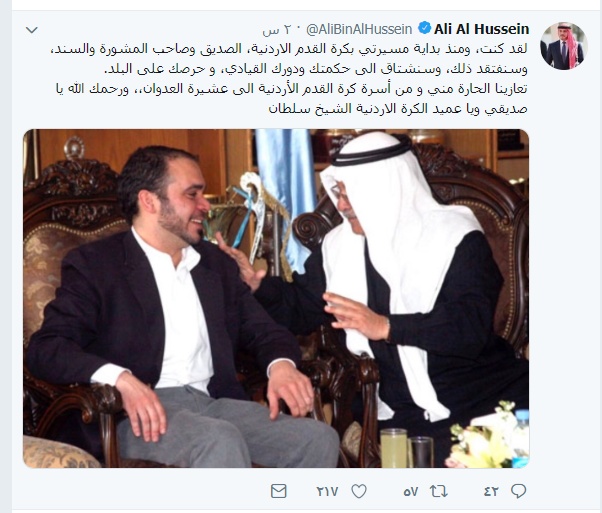Click the reply speech bubble icon
602x513 pixels.
519,491
